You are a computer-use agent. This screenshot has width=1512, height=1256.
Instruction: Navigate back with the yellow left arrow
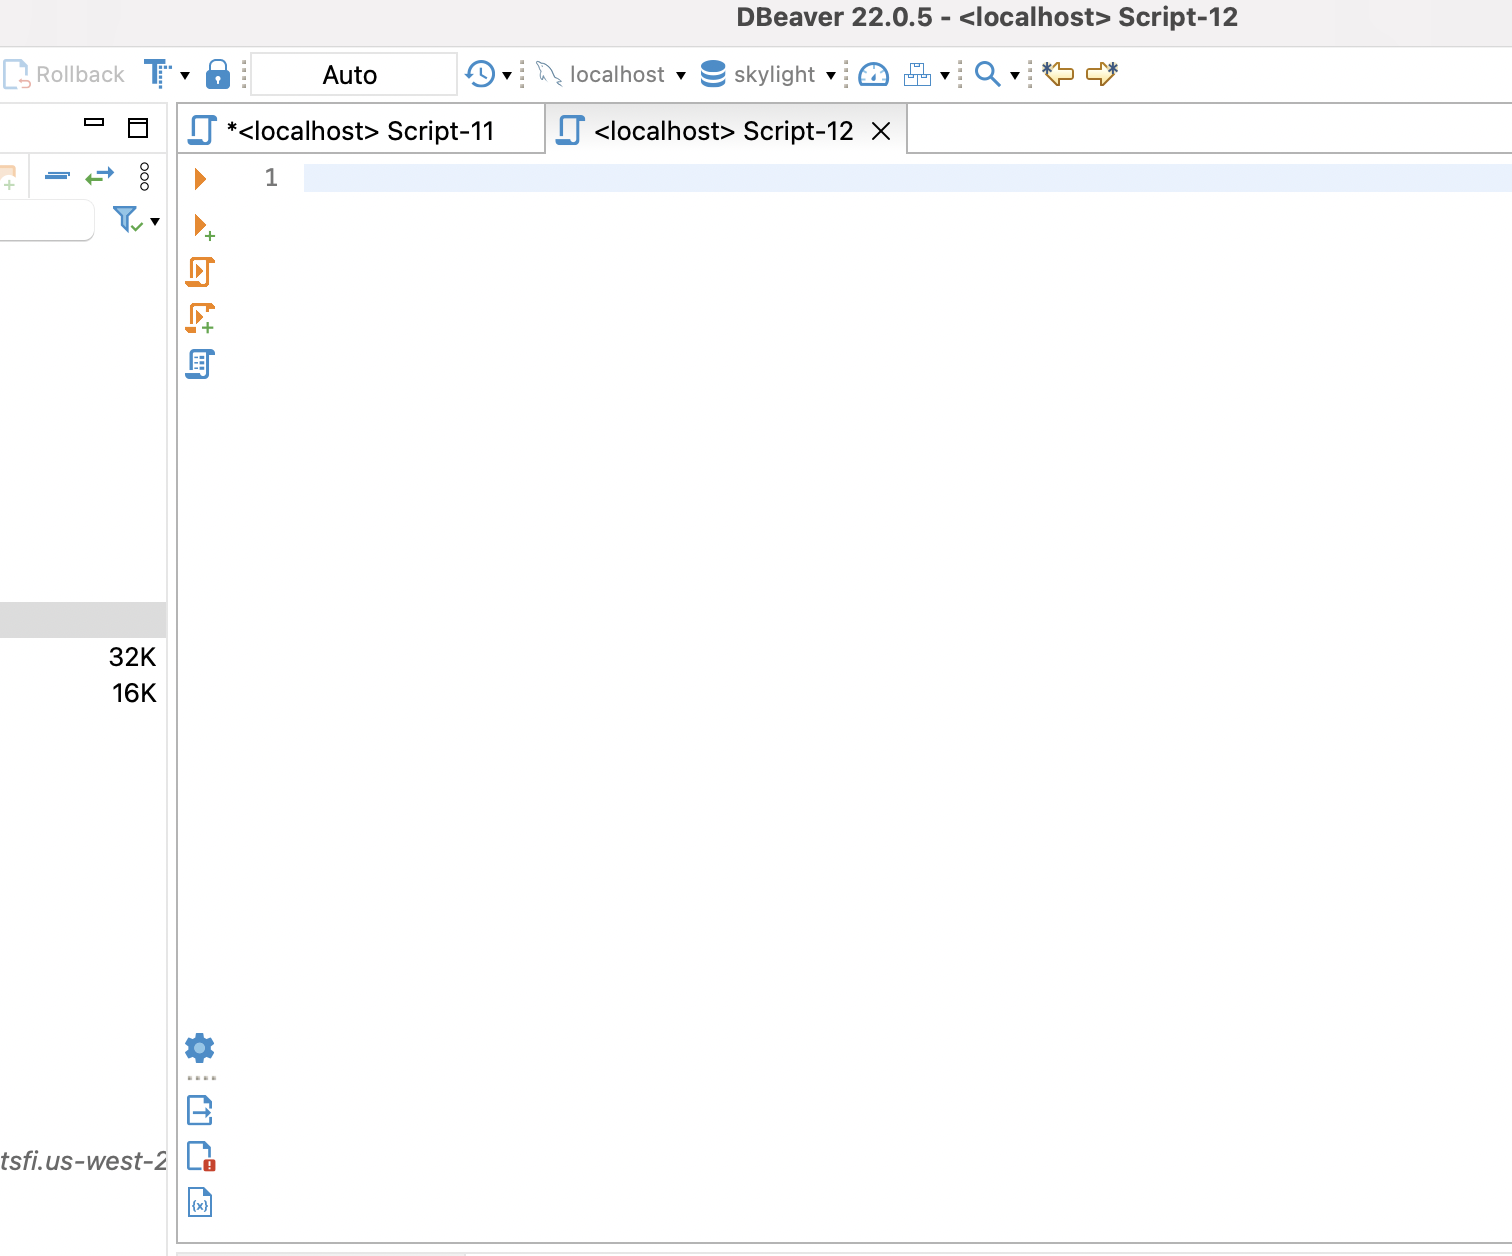[x=1057, y=74]
